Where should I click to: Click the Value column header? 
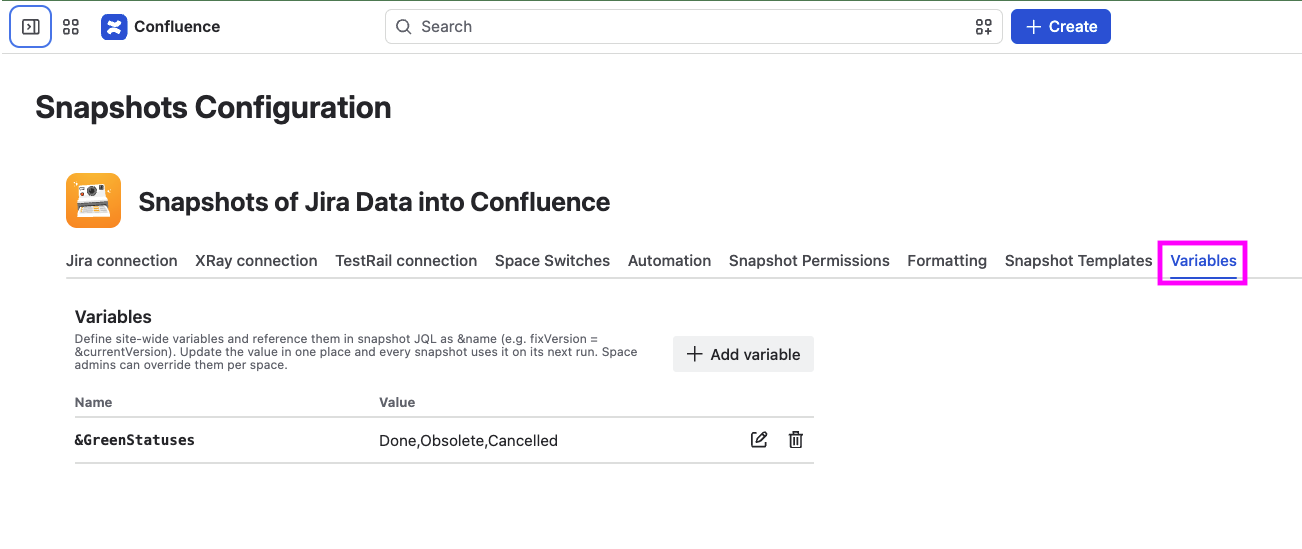(x=397, y=402)
